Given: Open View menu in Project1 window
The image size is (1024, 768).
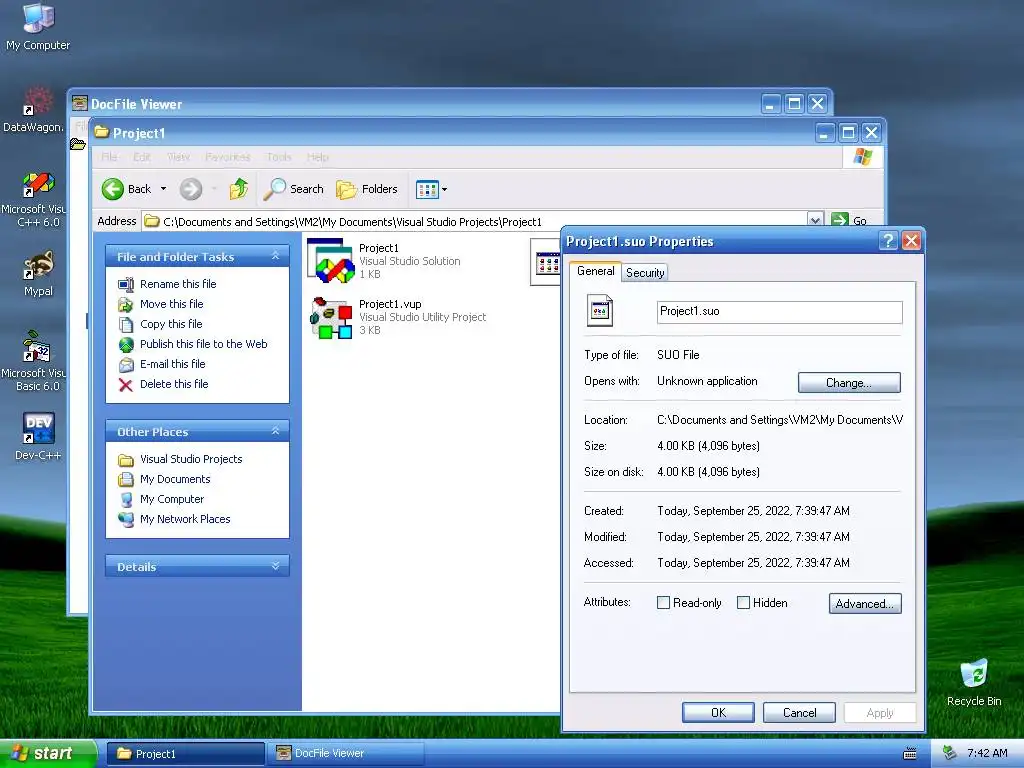Looking at the screenshot, I should click(x=178, y=157).
